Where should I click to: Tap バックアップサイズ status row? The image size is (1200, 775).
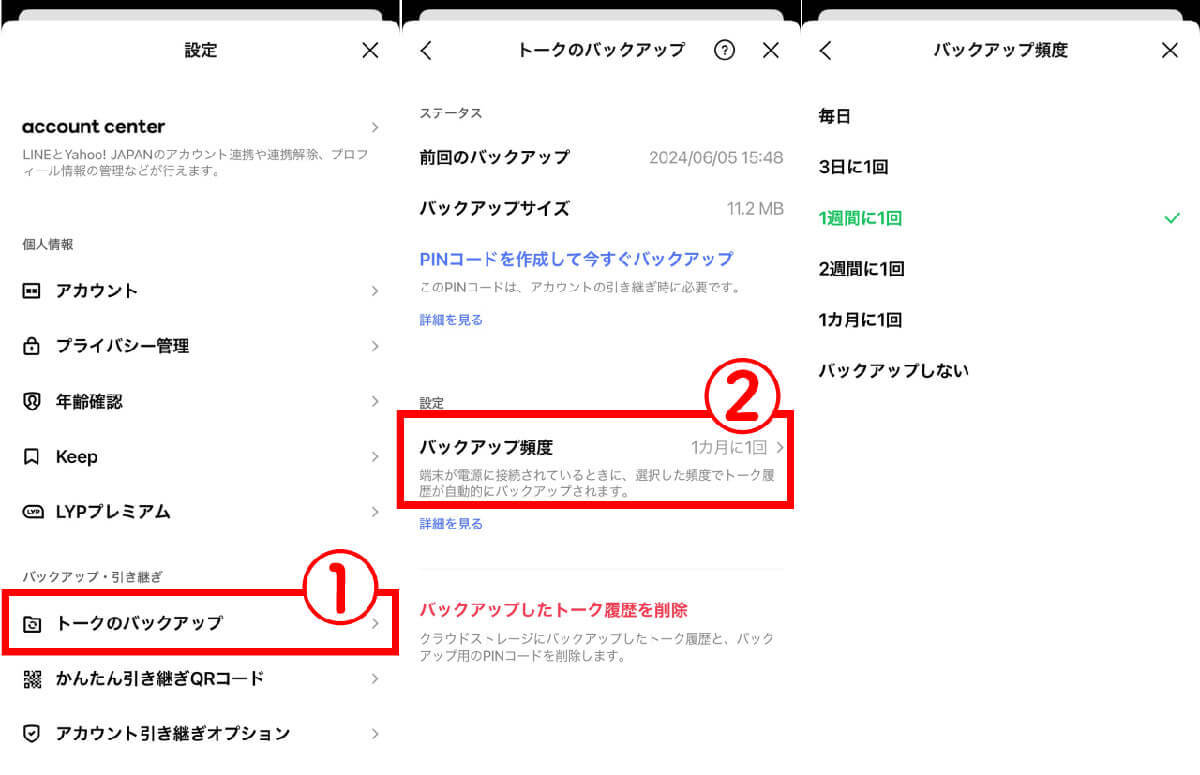(600, 209)
